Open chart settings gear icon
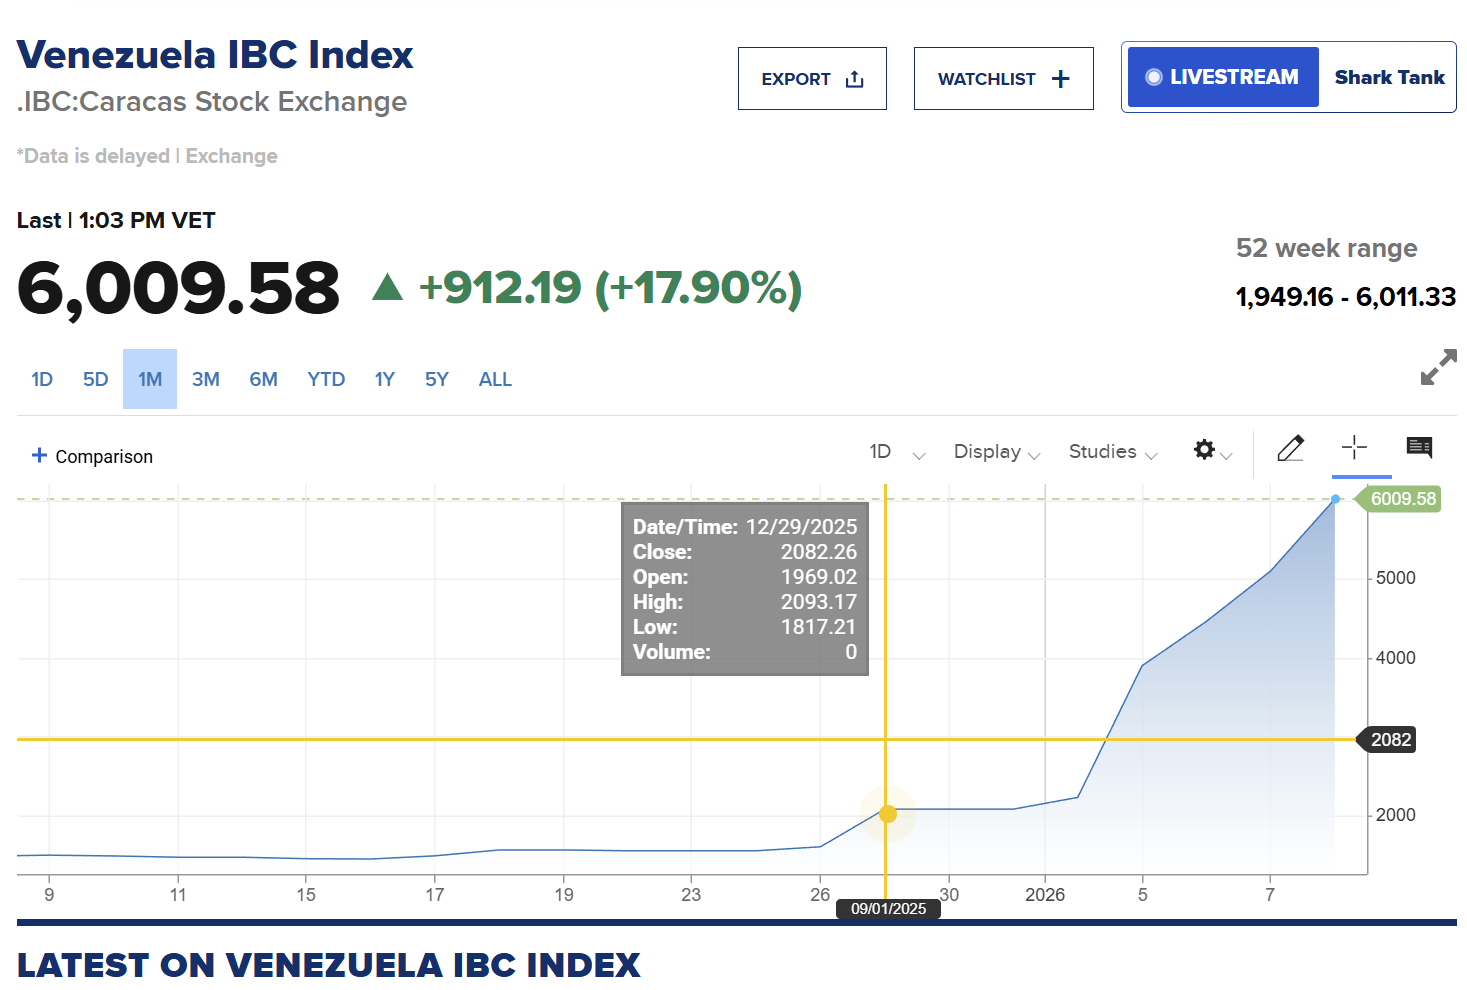1467x990 pixels. [x=1205, y=450]
